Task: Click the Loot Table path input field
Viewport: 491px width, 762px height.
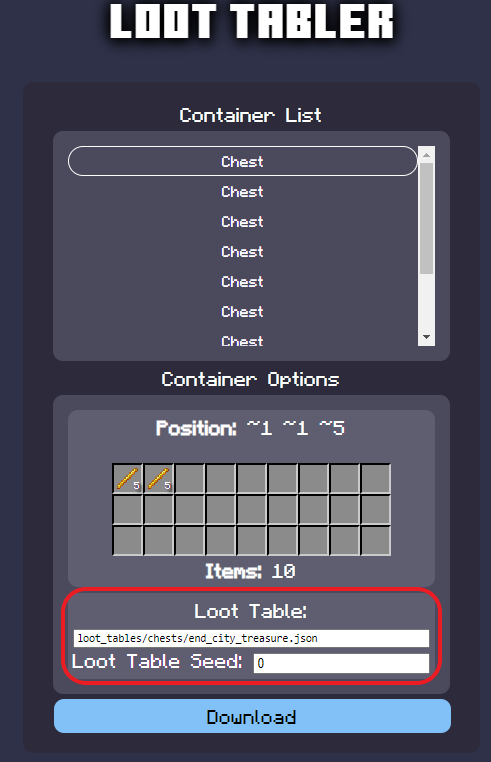Action: (251, 638)
